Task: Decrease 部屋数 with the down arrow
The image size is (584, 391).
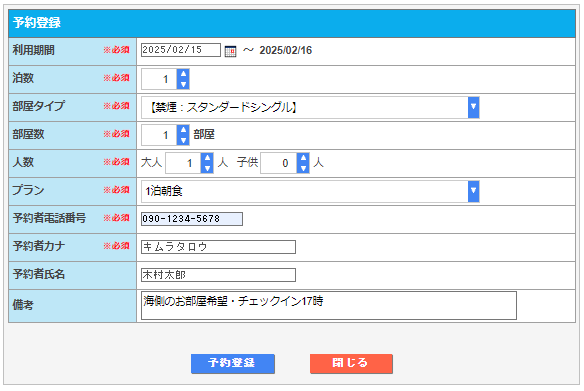Action: point(183,140)
